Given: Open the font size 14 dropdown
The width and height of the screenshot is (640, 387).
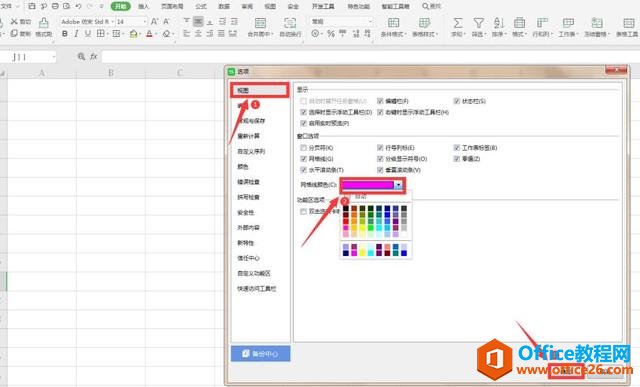Looking at the screenshot, I should coord(145,22).
